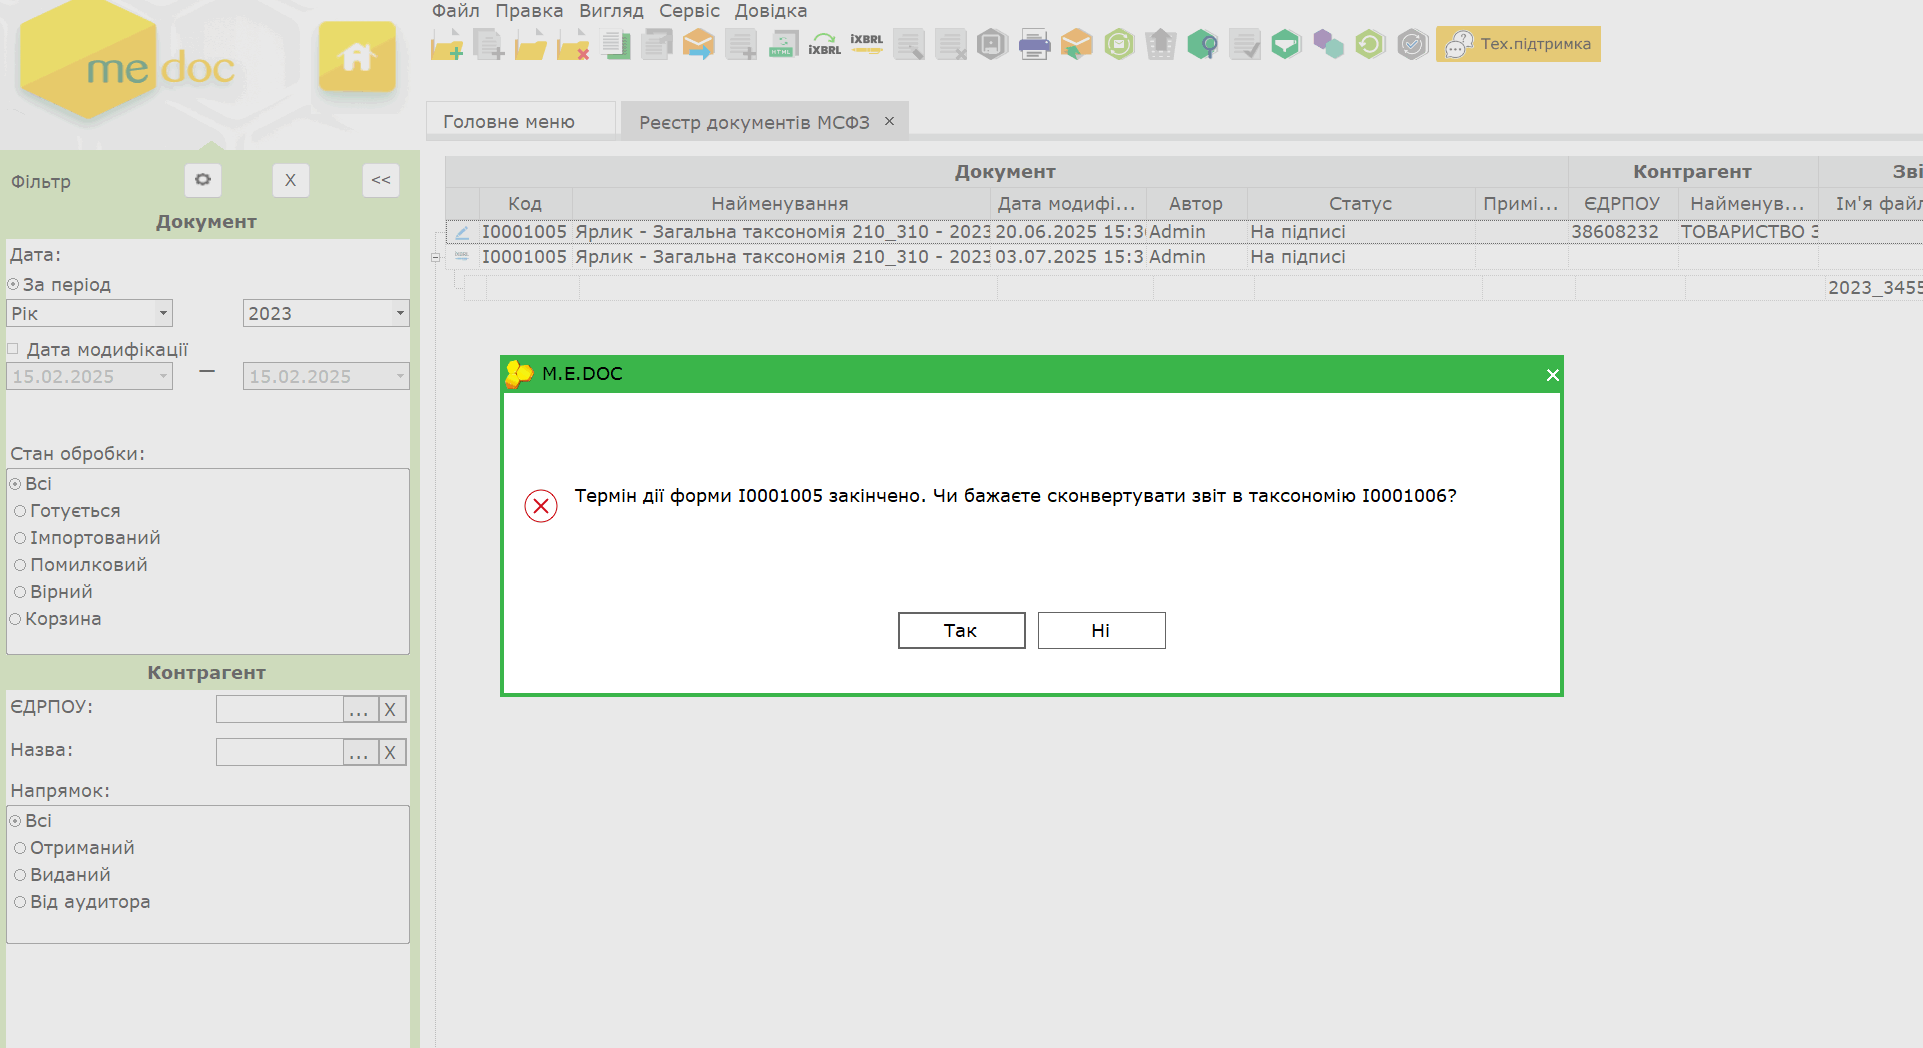Image resolution: width=1923 pixels, height=1048 pixels.
Task: Switch to the Головне меню tab
Action: (509, 122)
